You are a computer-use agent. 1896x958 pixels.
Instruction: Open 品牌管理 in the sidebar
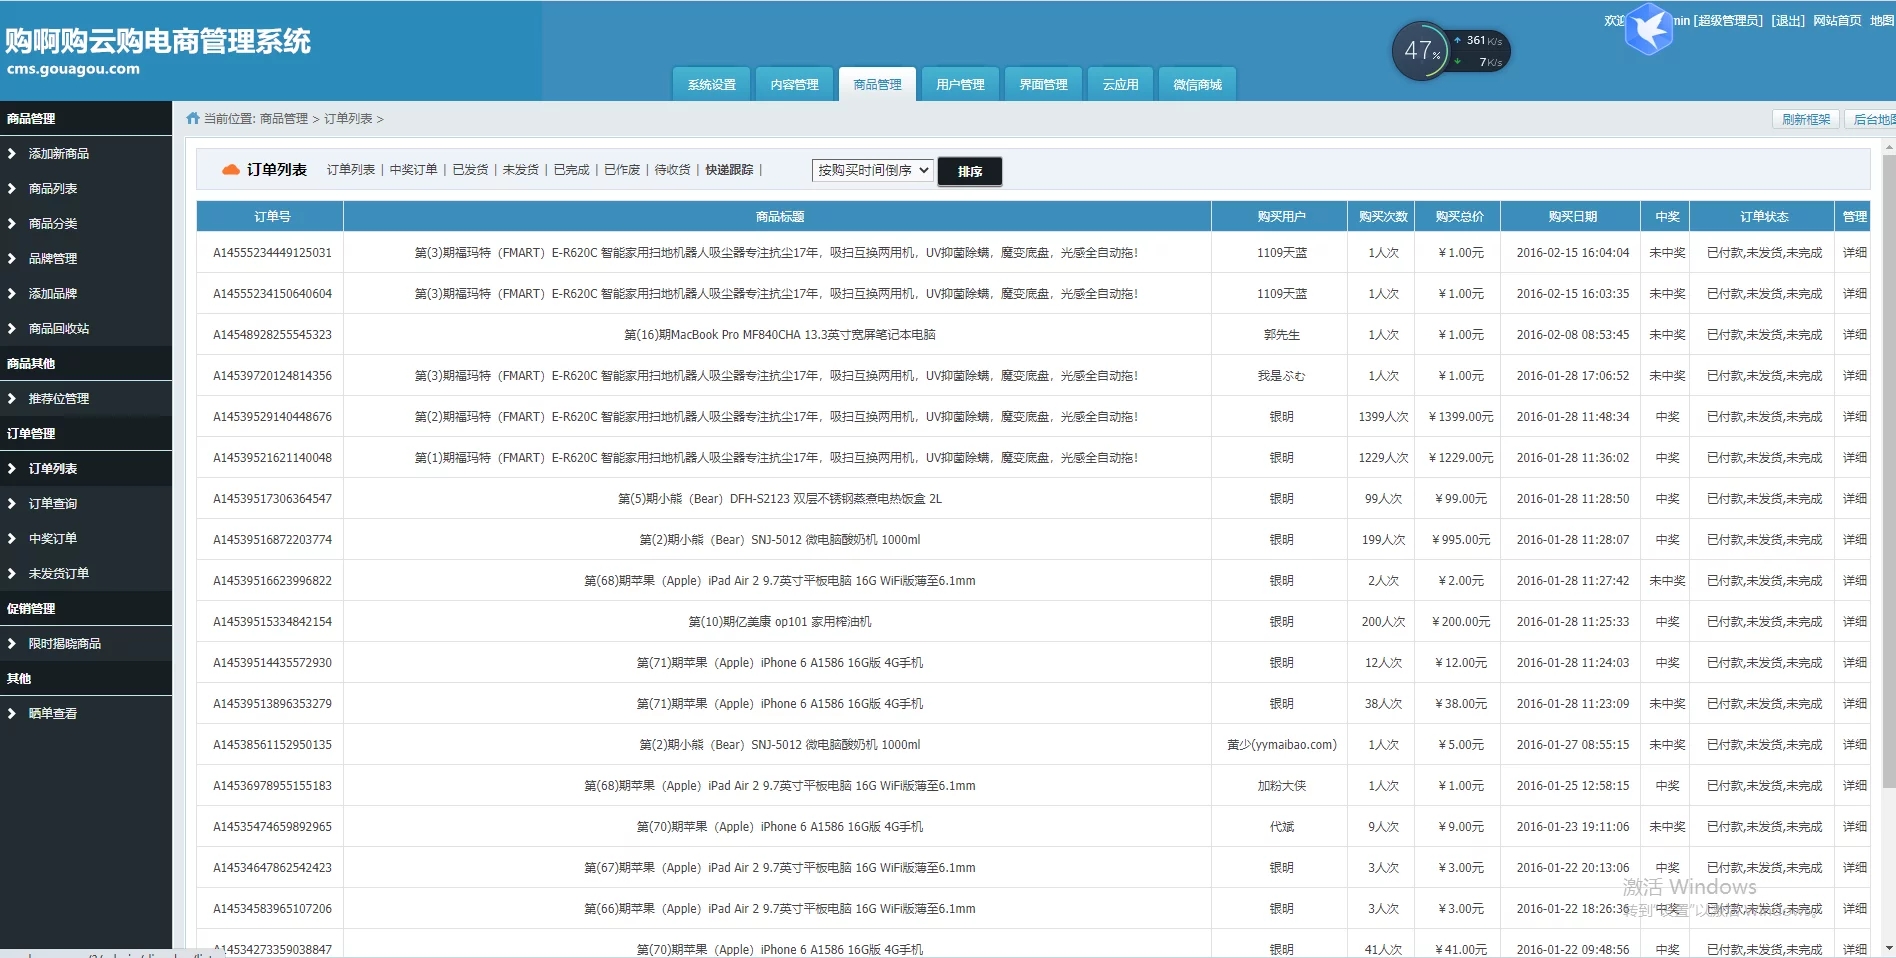tap(53, 258)
